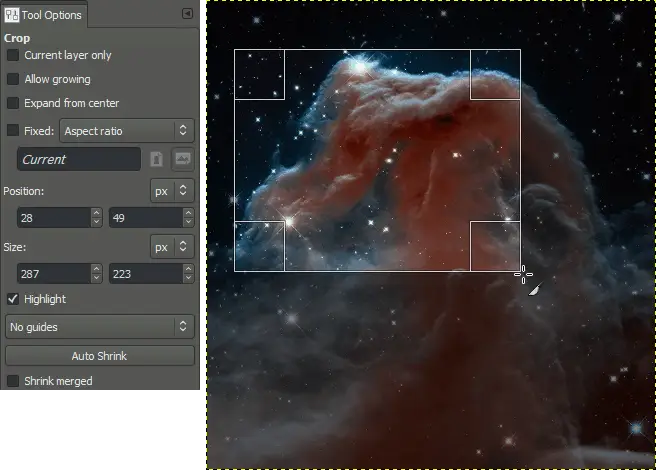The height and width of the screenshot is (470, 656).
Task: Open the tab configuration menu arrow
Action: tap(187, 14)
